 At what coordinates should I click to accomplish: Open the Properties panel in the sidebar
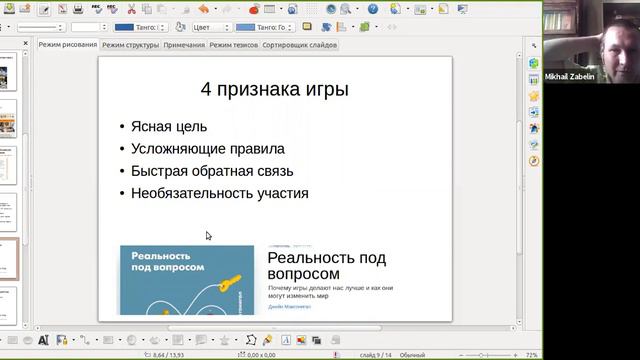(x=534, y=64)
